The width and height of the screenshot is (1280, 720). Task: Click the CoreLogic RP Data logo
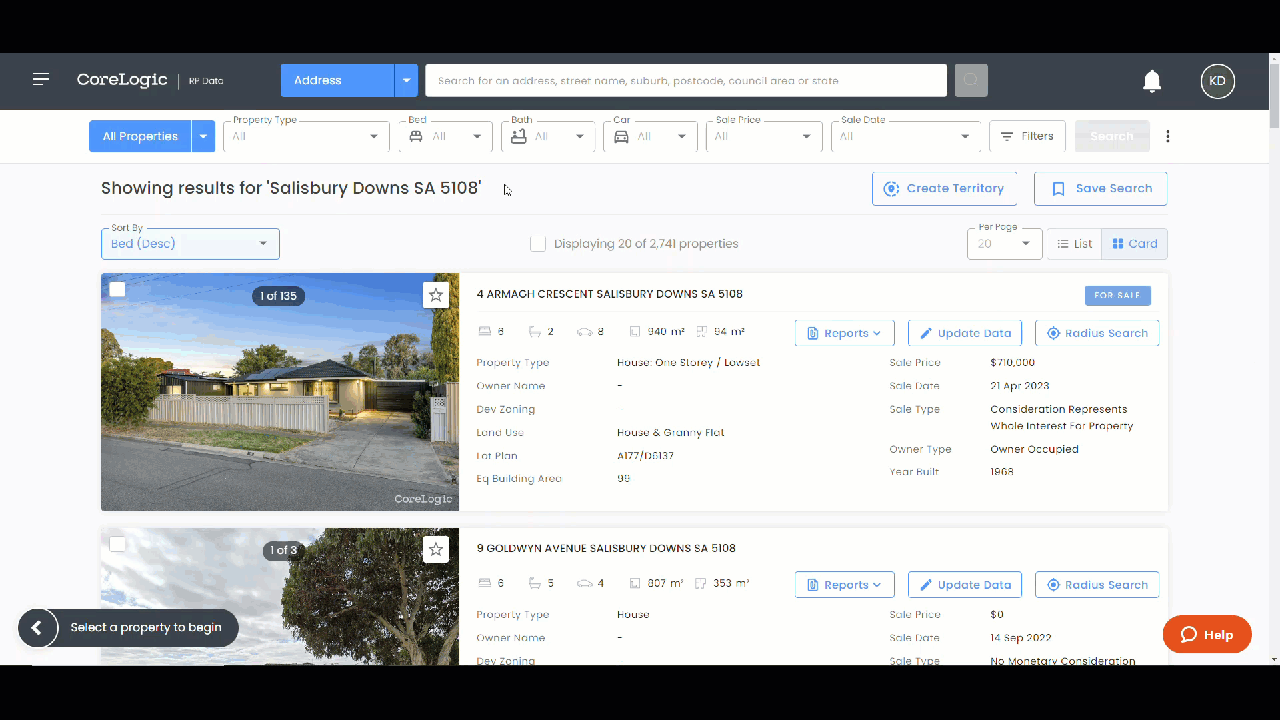click(x=150, y=80)
